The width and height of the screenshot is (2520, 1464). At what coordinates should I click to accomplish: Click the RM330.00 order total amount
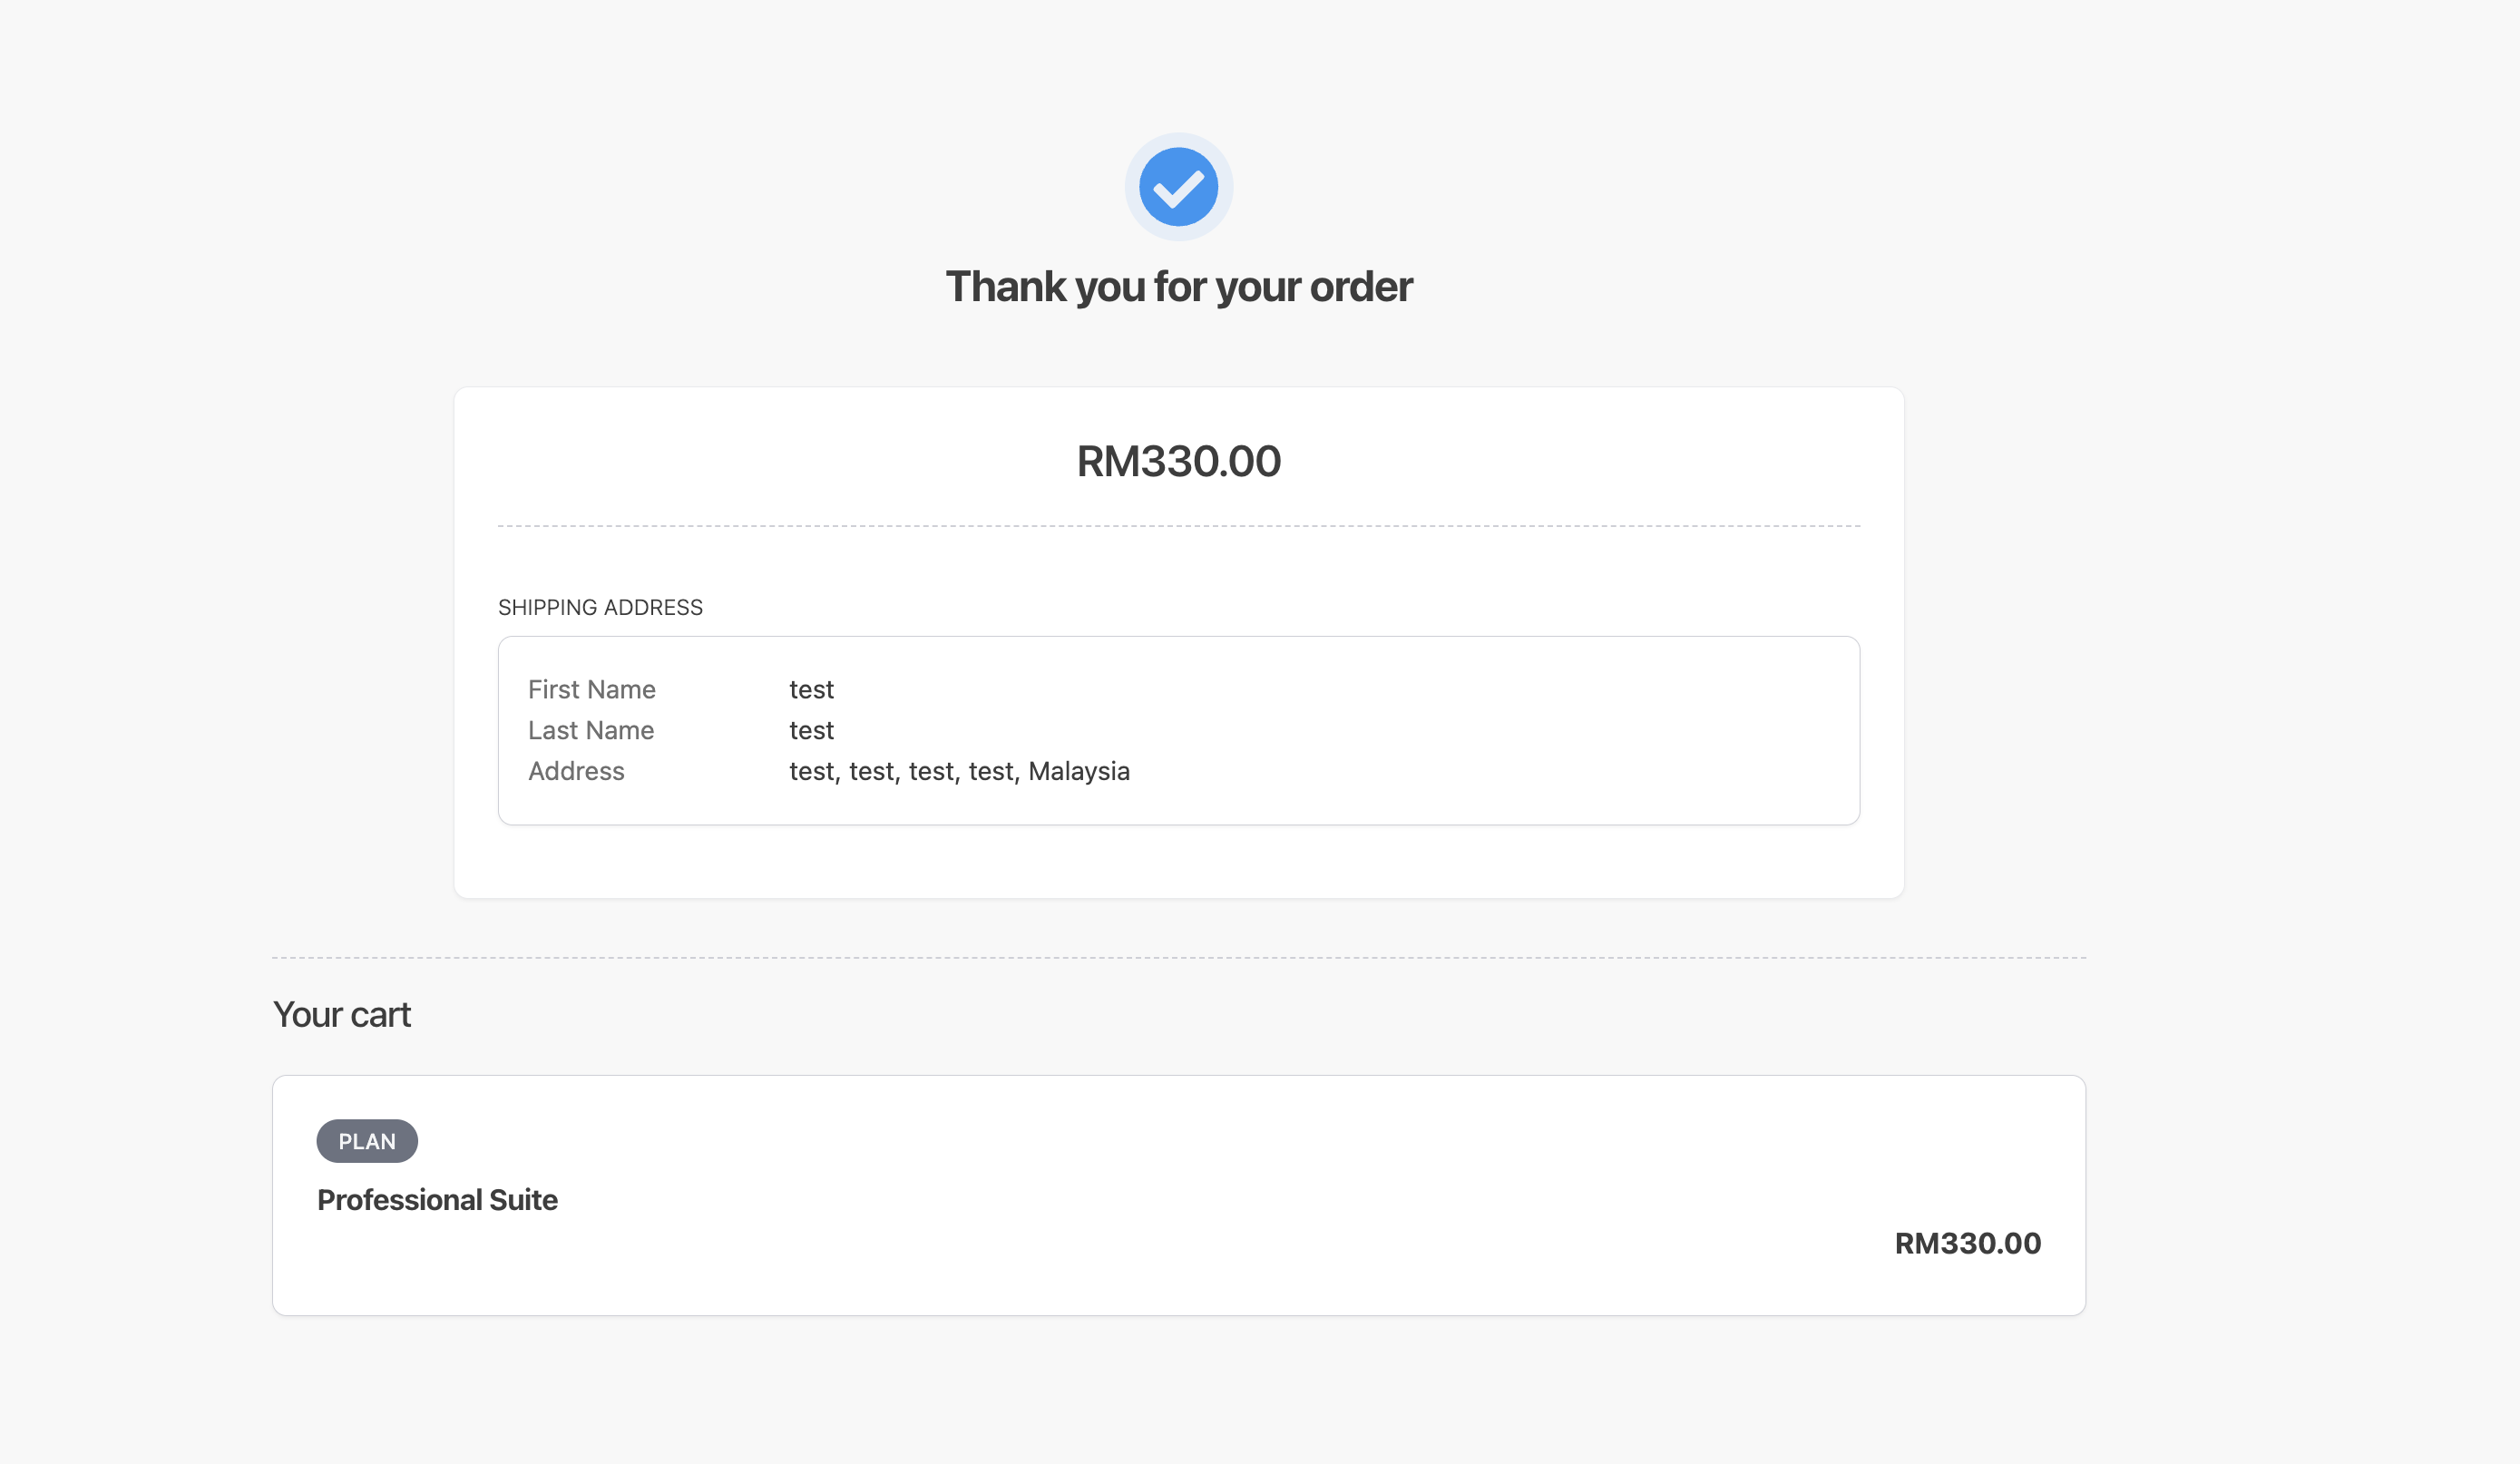pyautogui.click(x=1179, y=461)
